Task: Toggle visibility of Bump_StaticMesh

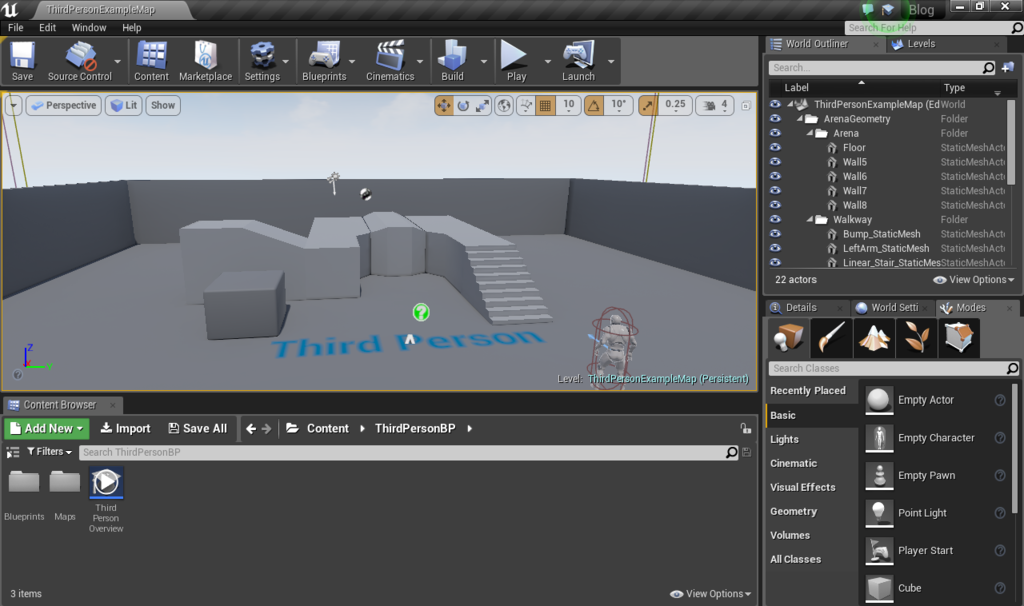Action: pos(775,234)
